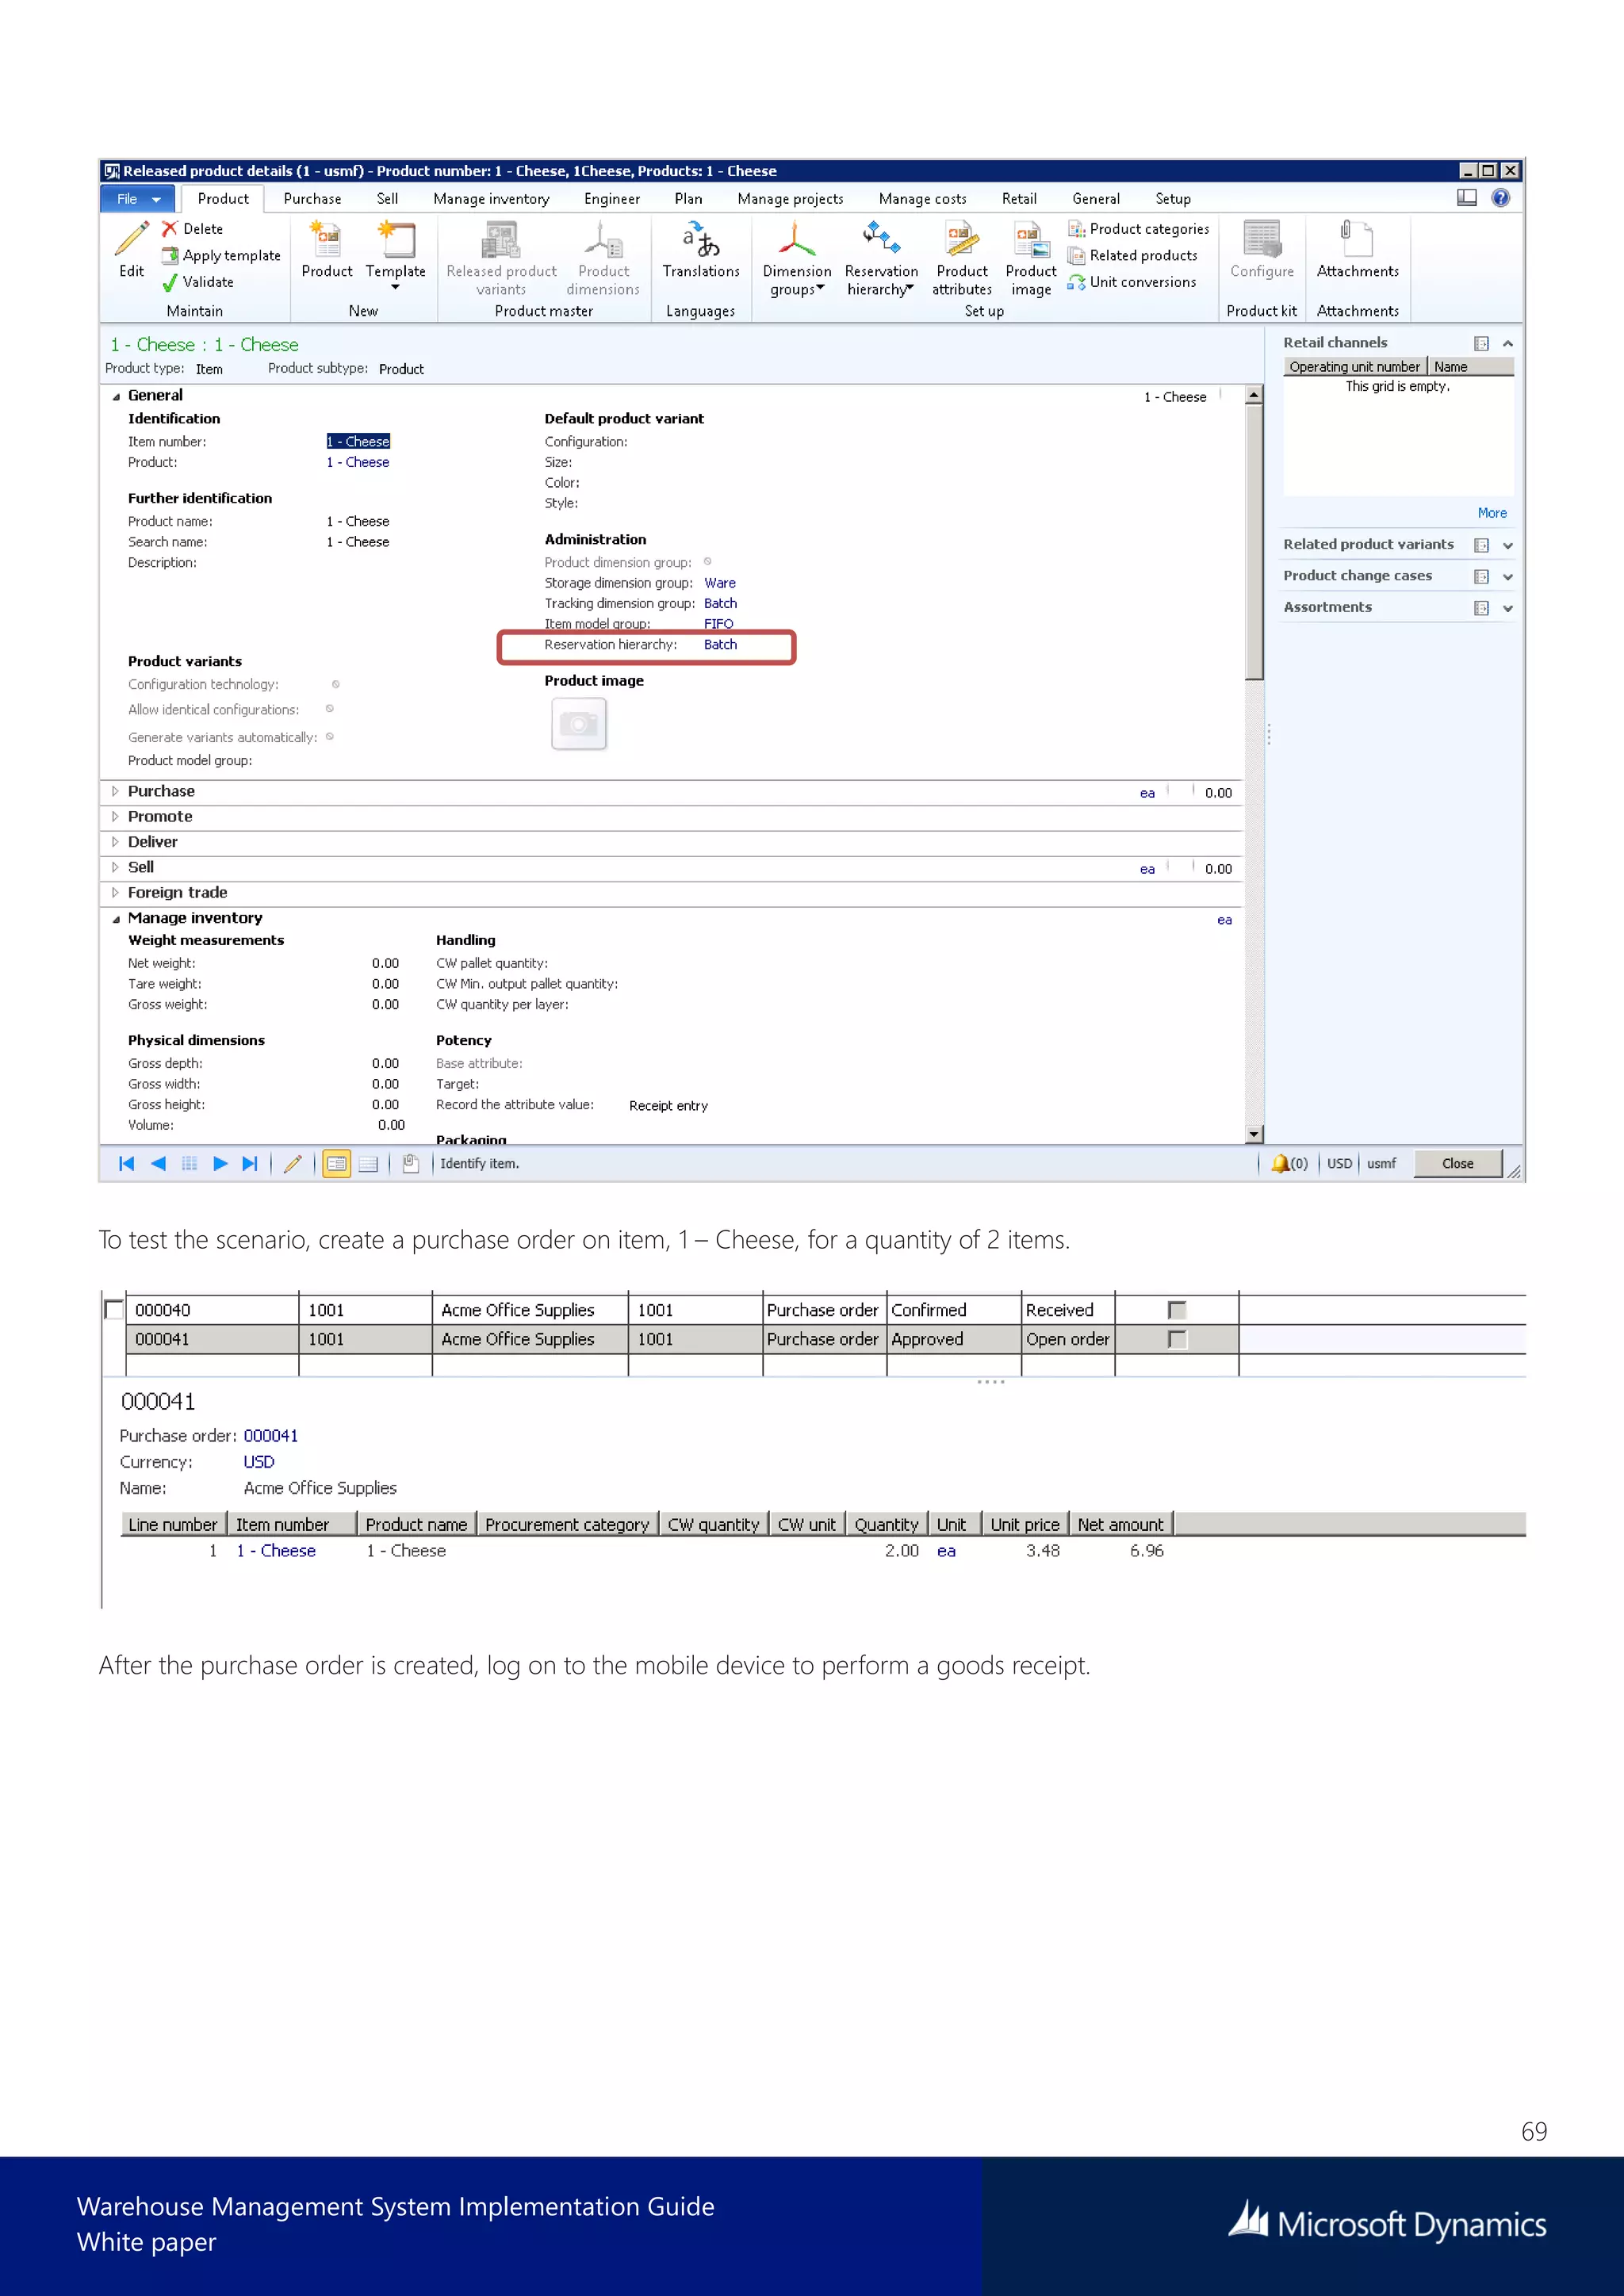The image size is (1624, 2296).
Task: Go to last record arrow
Action: coord(251,1164)
